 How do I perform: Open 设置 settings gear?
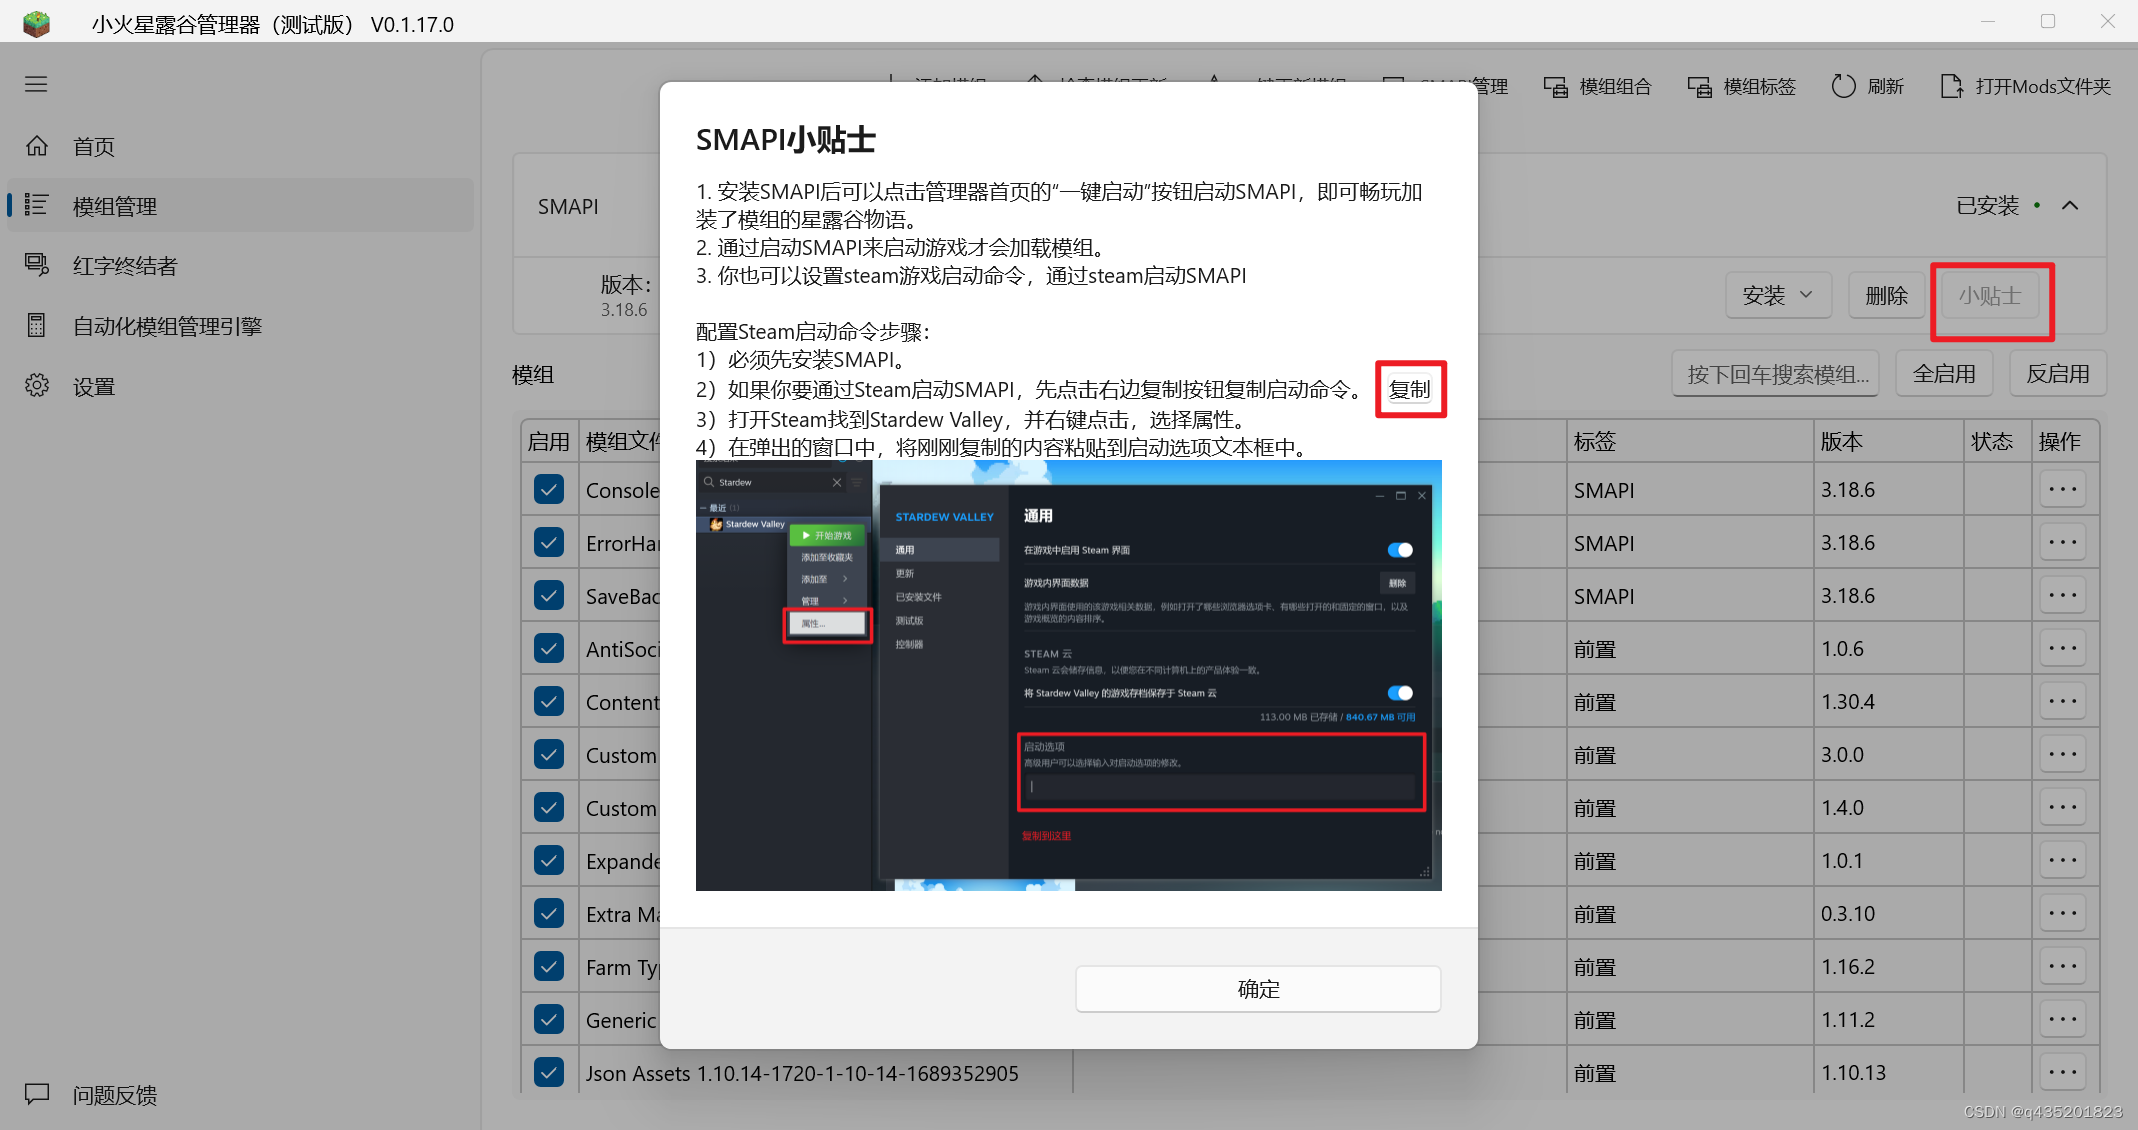[x=38, y=386]
